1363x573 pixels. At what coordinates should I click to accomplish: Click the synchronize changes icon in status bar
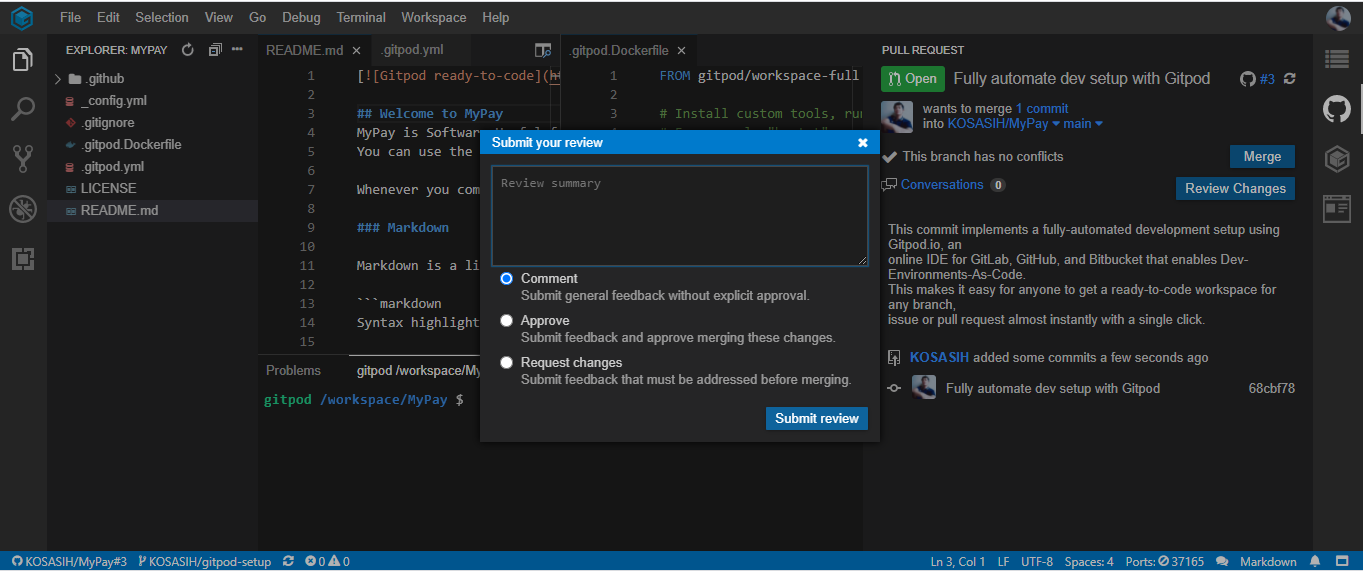click(x=289, y=562)
